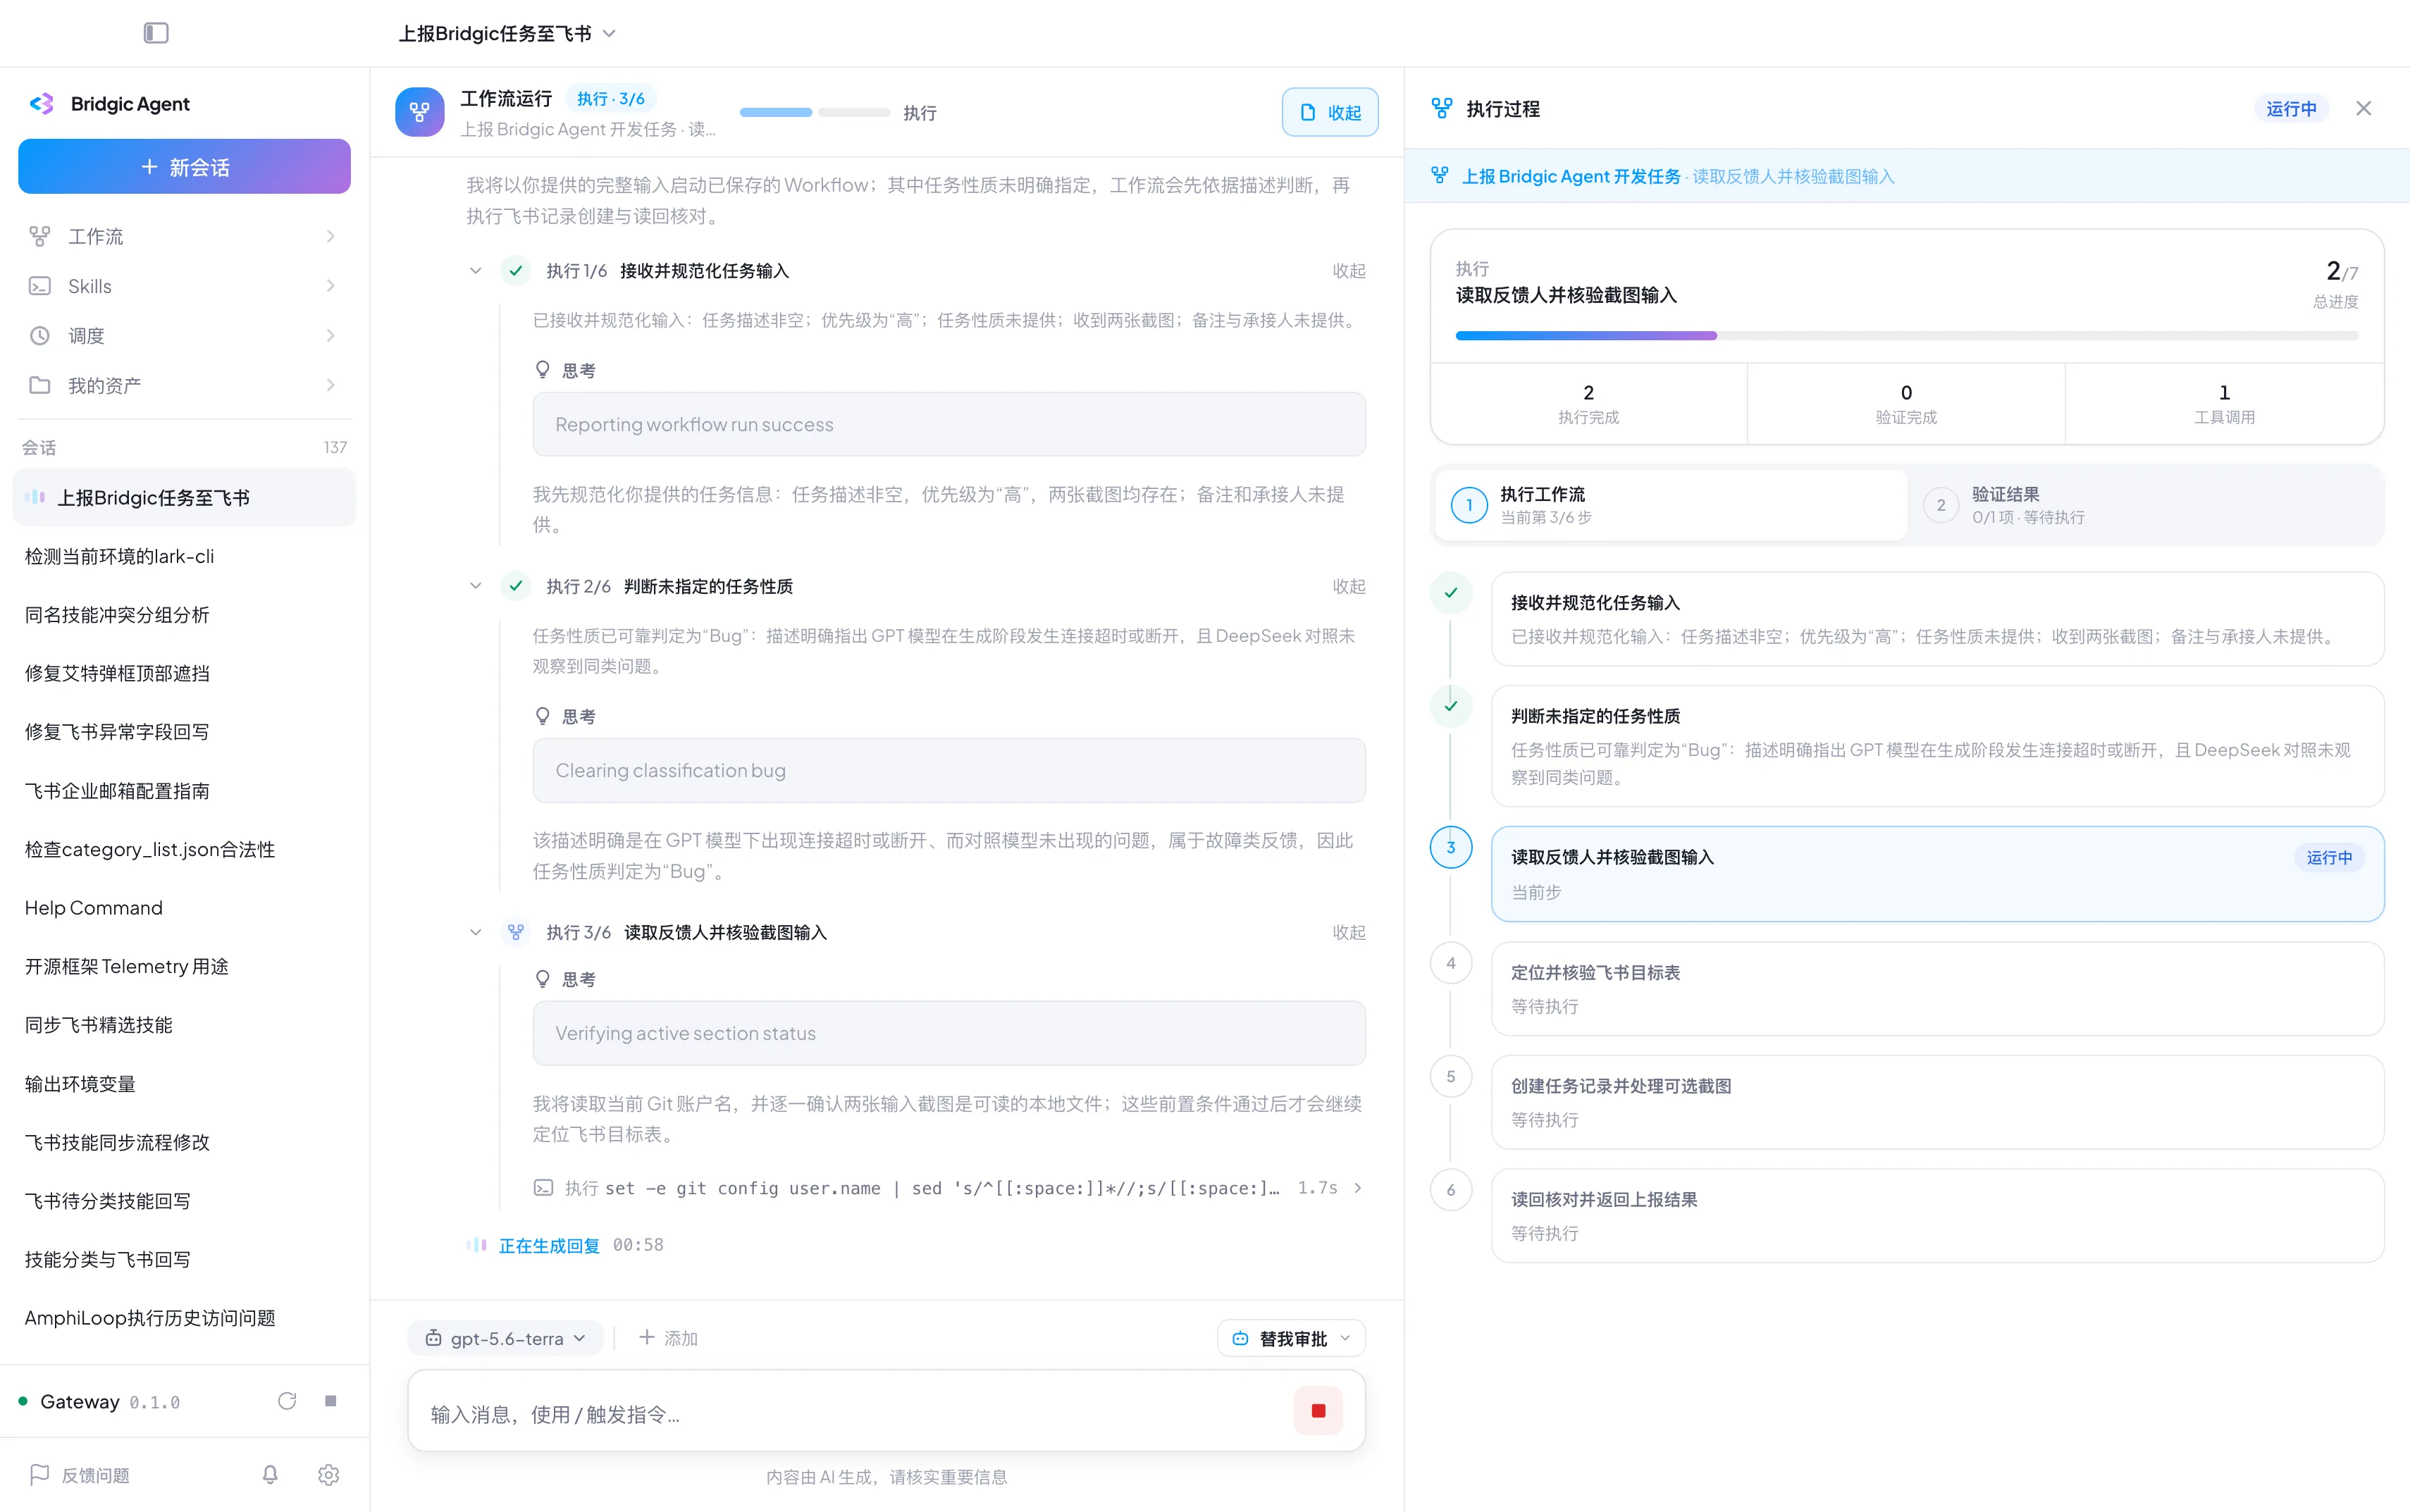Viewport: 2410px width, 1512px height.
Task: Open the conversation title dropdown at top
Action: coord(507,33)
